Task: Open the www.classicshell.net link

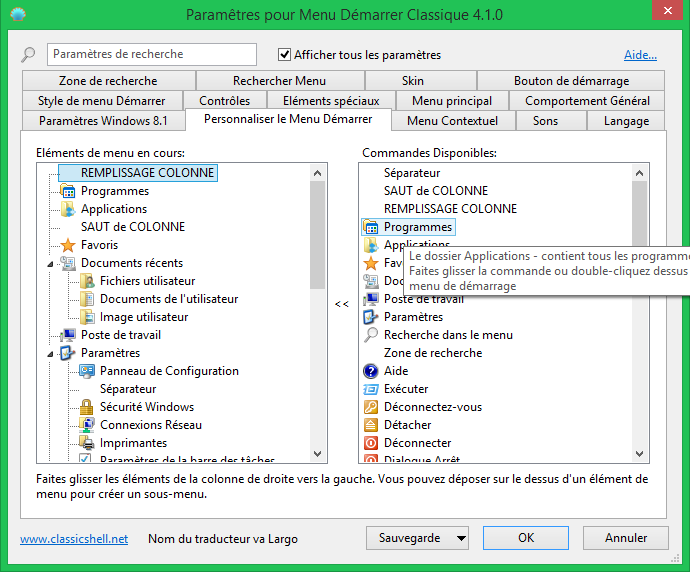Action: click(x=74, y=539)
